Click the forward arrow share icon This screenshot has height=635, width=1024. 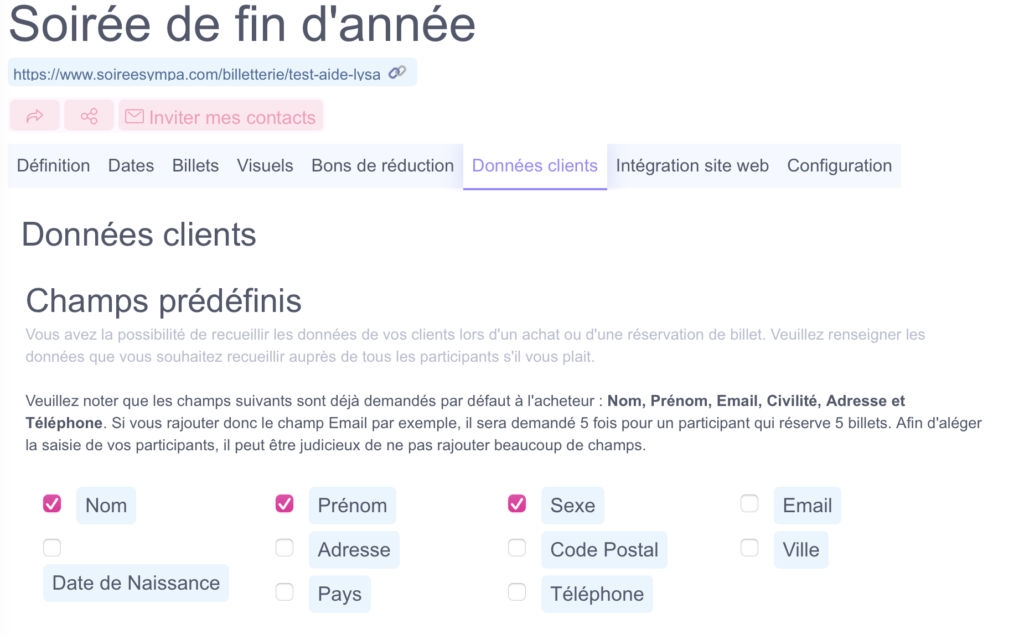(x=35, y=116)
